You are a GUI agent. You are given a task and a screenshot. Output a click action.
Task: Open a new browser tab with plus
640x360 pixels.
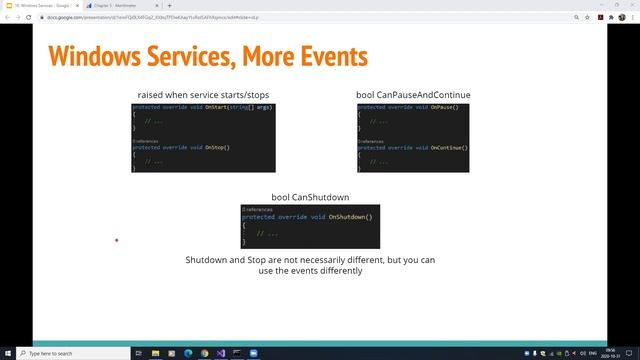click(x=169, y=6)
